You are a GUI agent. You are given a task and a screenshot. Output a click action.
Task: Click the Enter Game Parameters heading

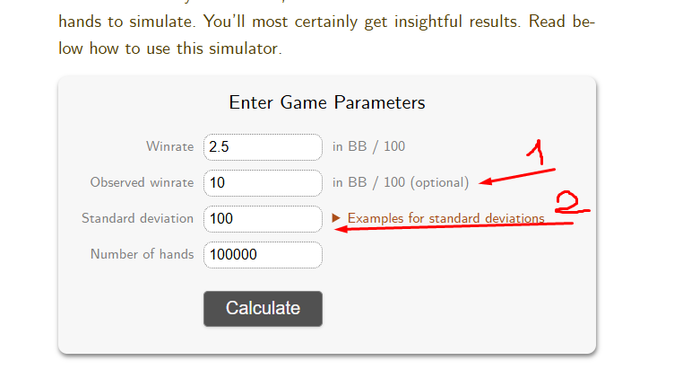tap(327, 103)
